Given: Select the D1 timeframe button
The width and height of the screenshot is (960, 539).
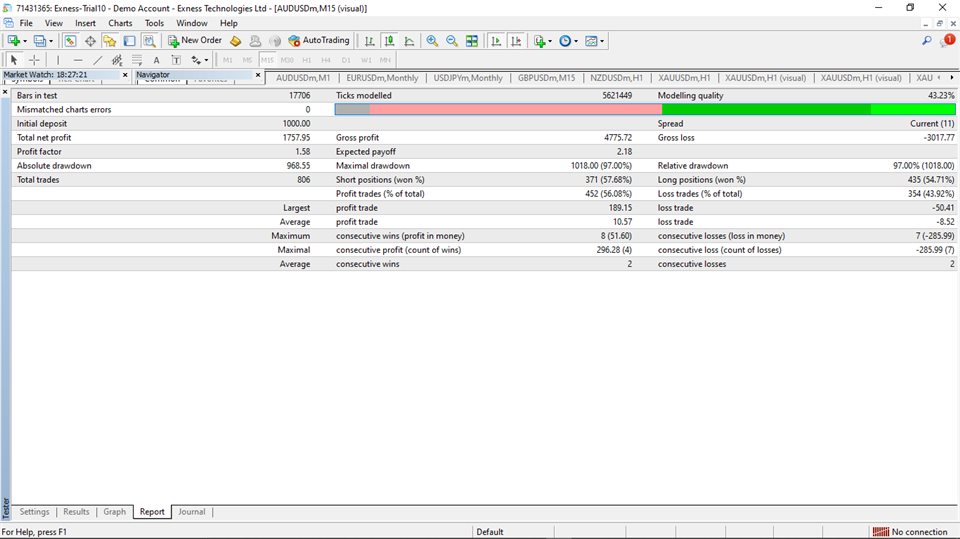Looking at the screenshot, I should [x=346, y=60].
